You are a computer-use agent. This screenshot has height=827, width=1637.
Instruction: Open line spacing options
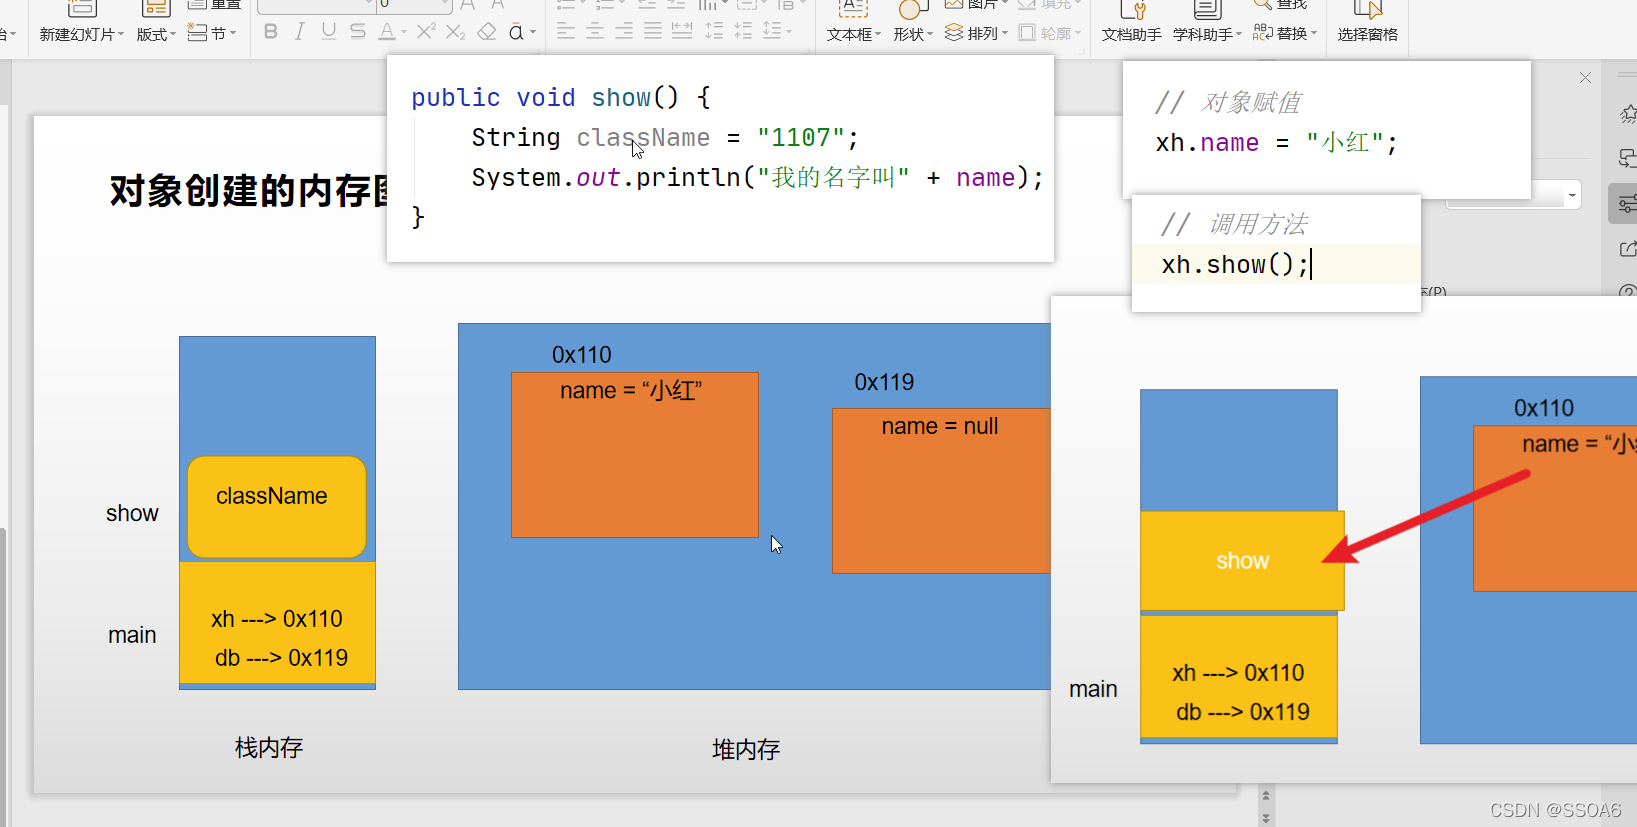coord(777,32)
